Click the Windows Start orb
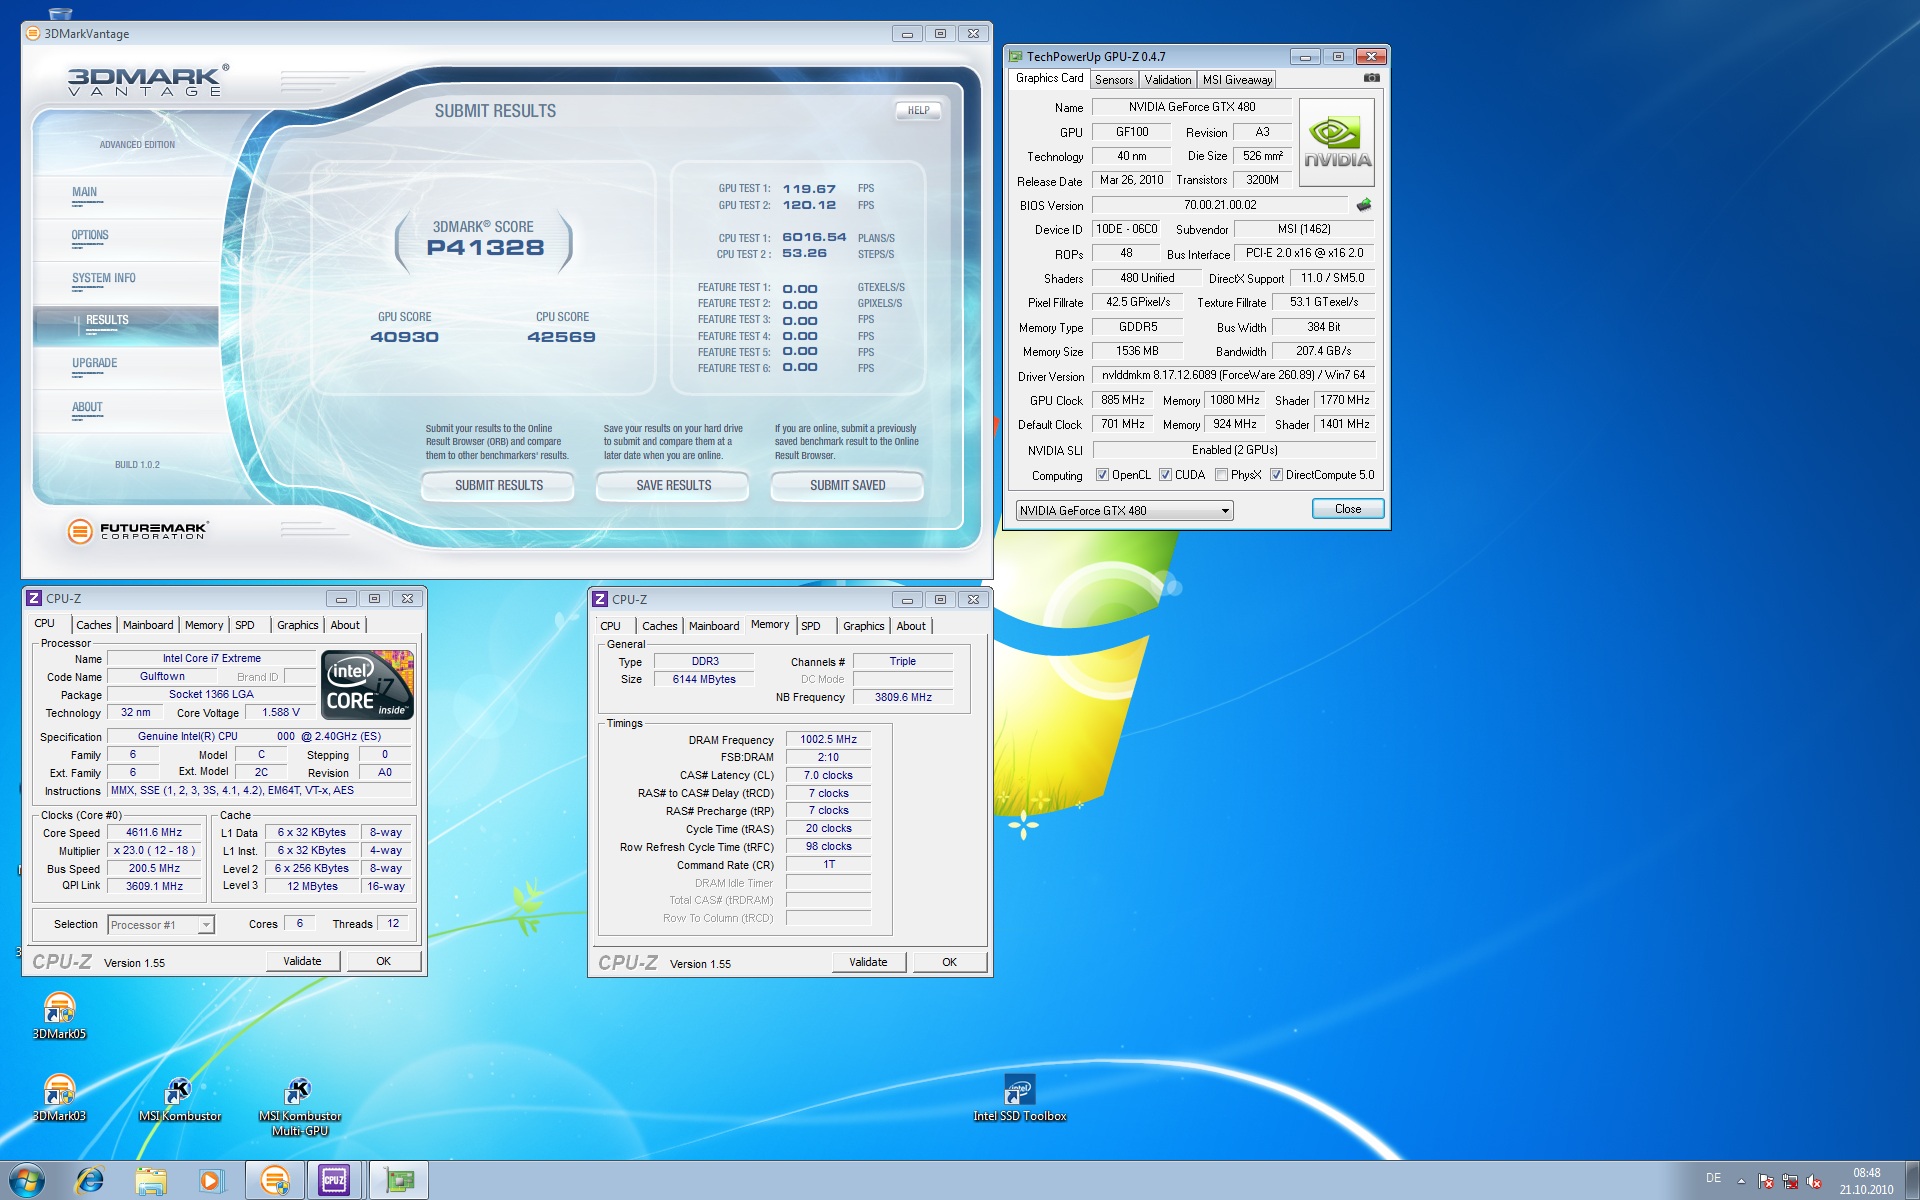The height and width of the screenshot is (1200, 1920). click(x=27, y=1180)
